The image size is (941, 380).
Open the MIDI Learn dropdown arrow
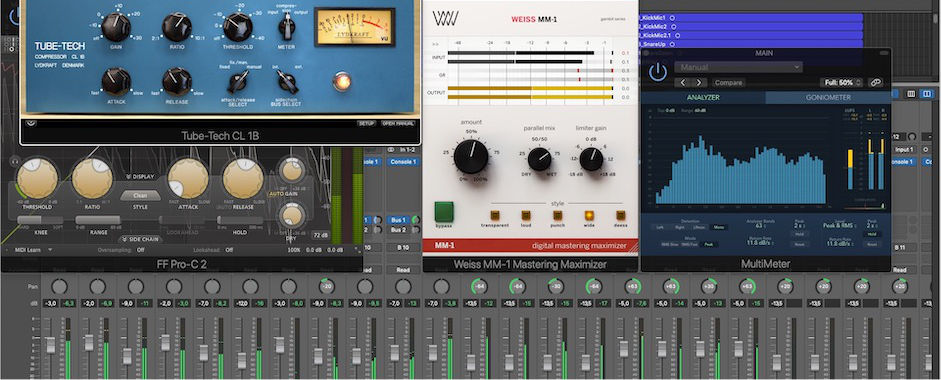tap(50, 249)
